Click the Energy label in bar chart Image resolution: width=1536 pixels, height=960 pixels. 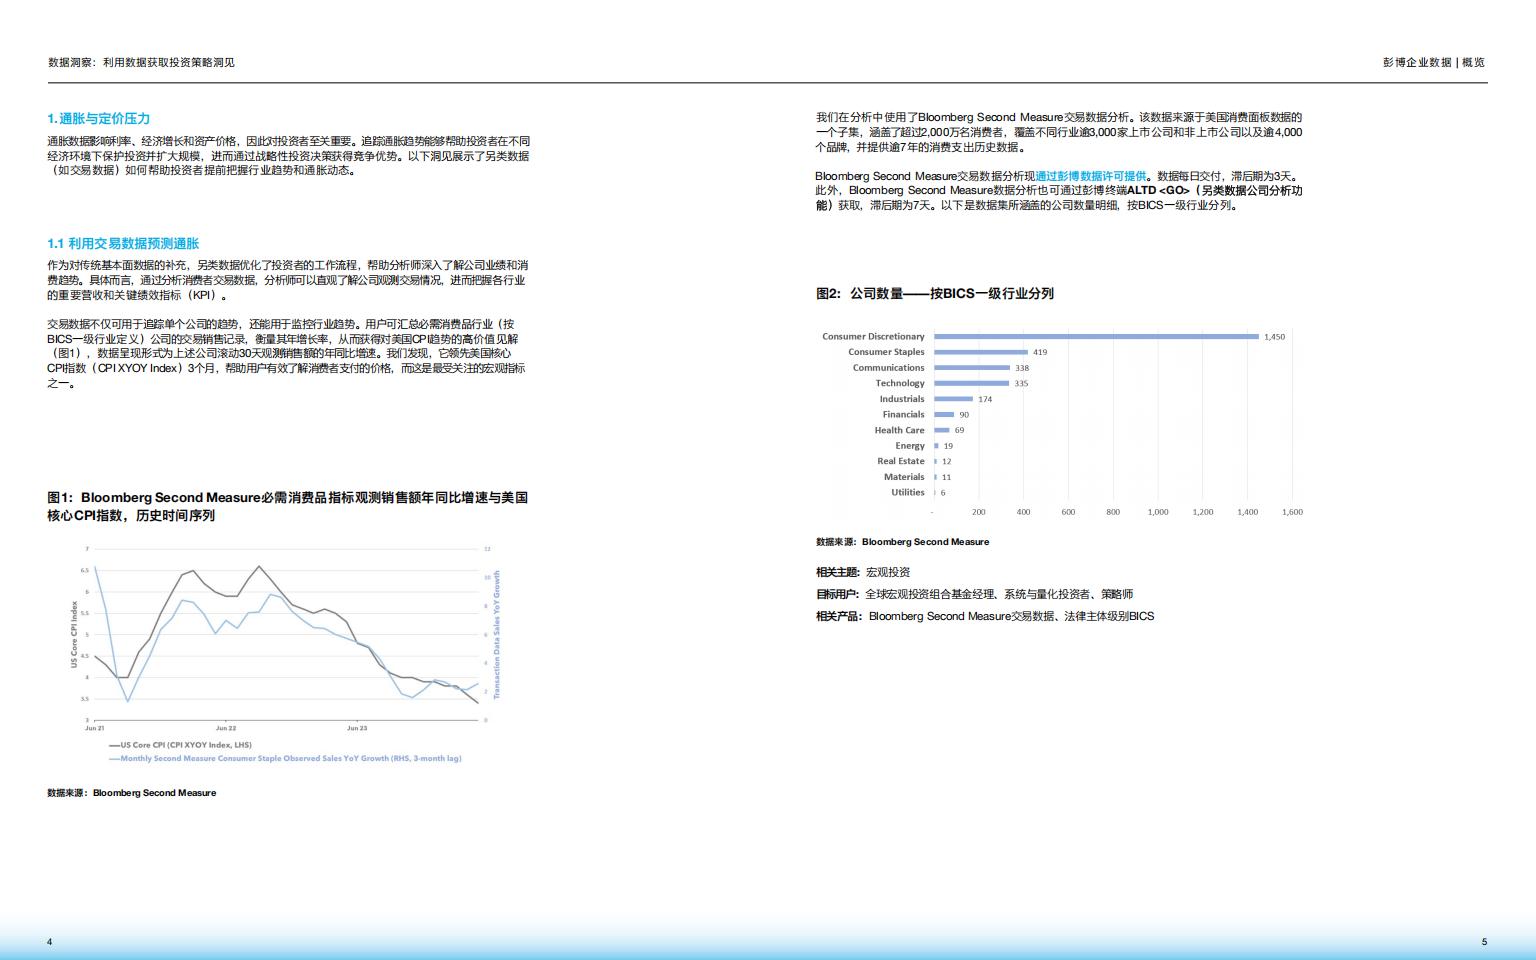click(910, 445)
